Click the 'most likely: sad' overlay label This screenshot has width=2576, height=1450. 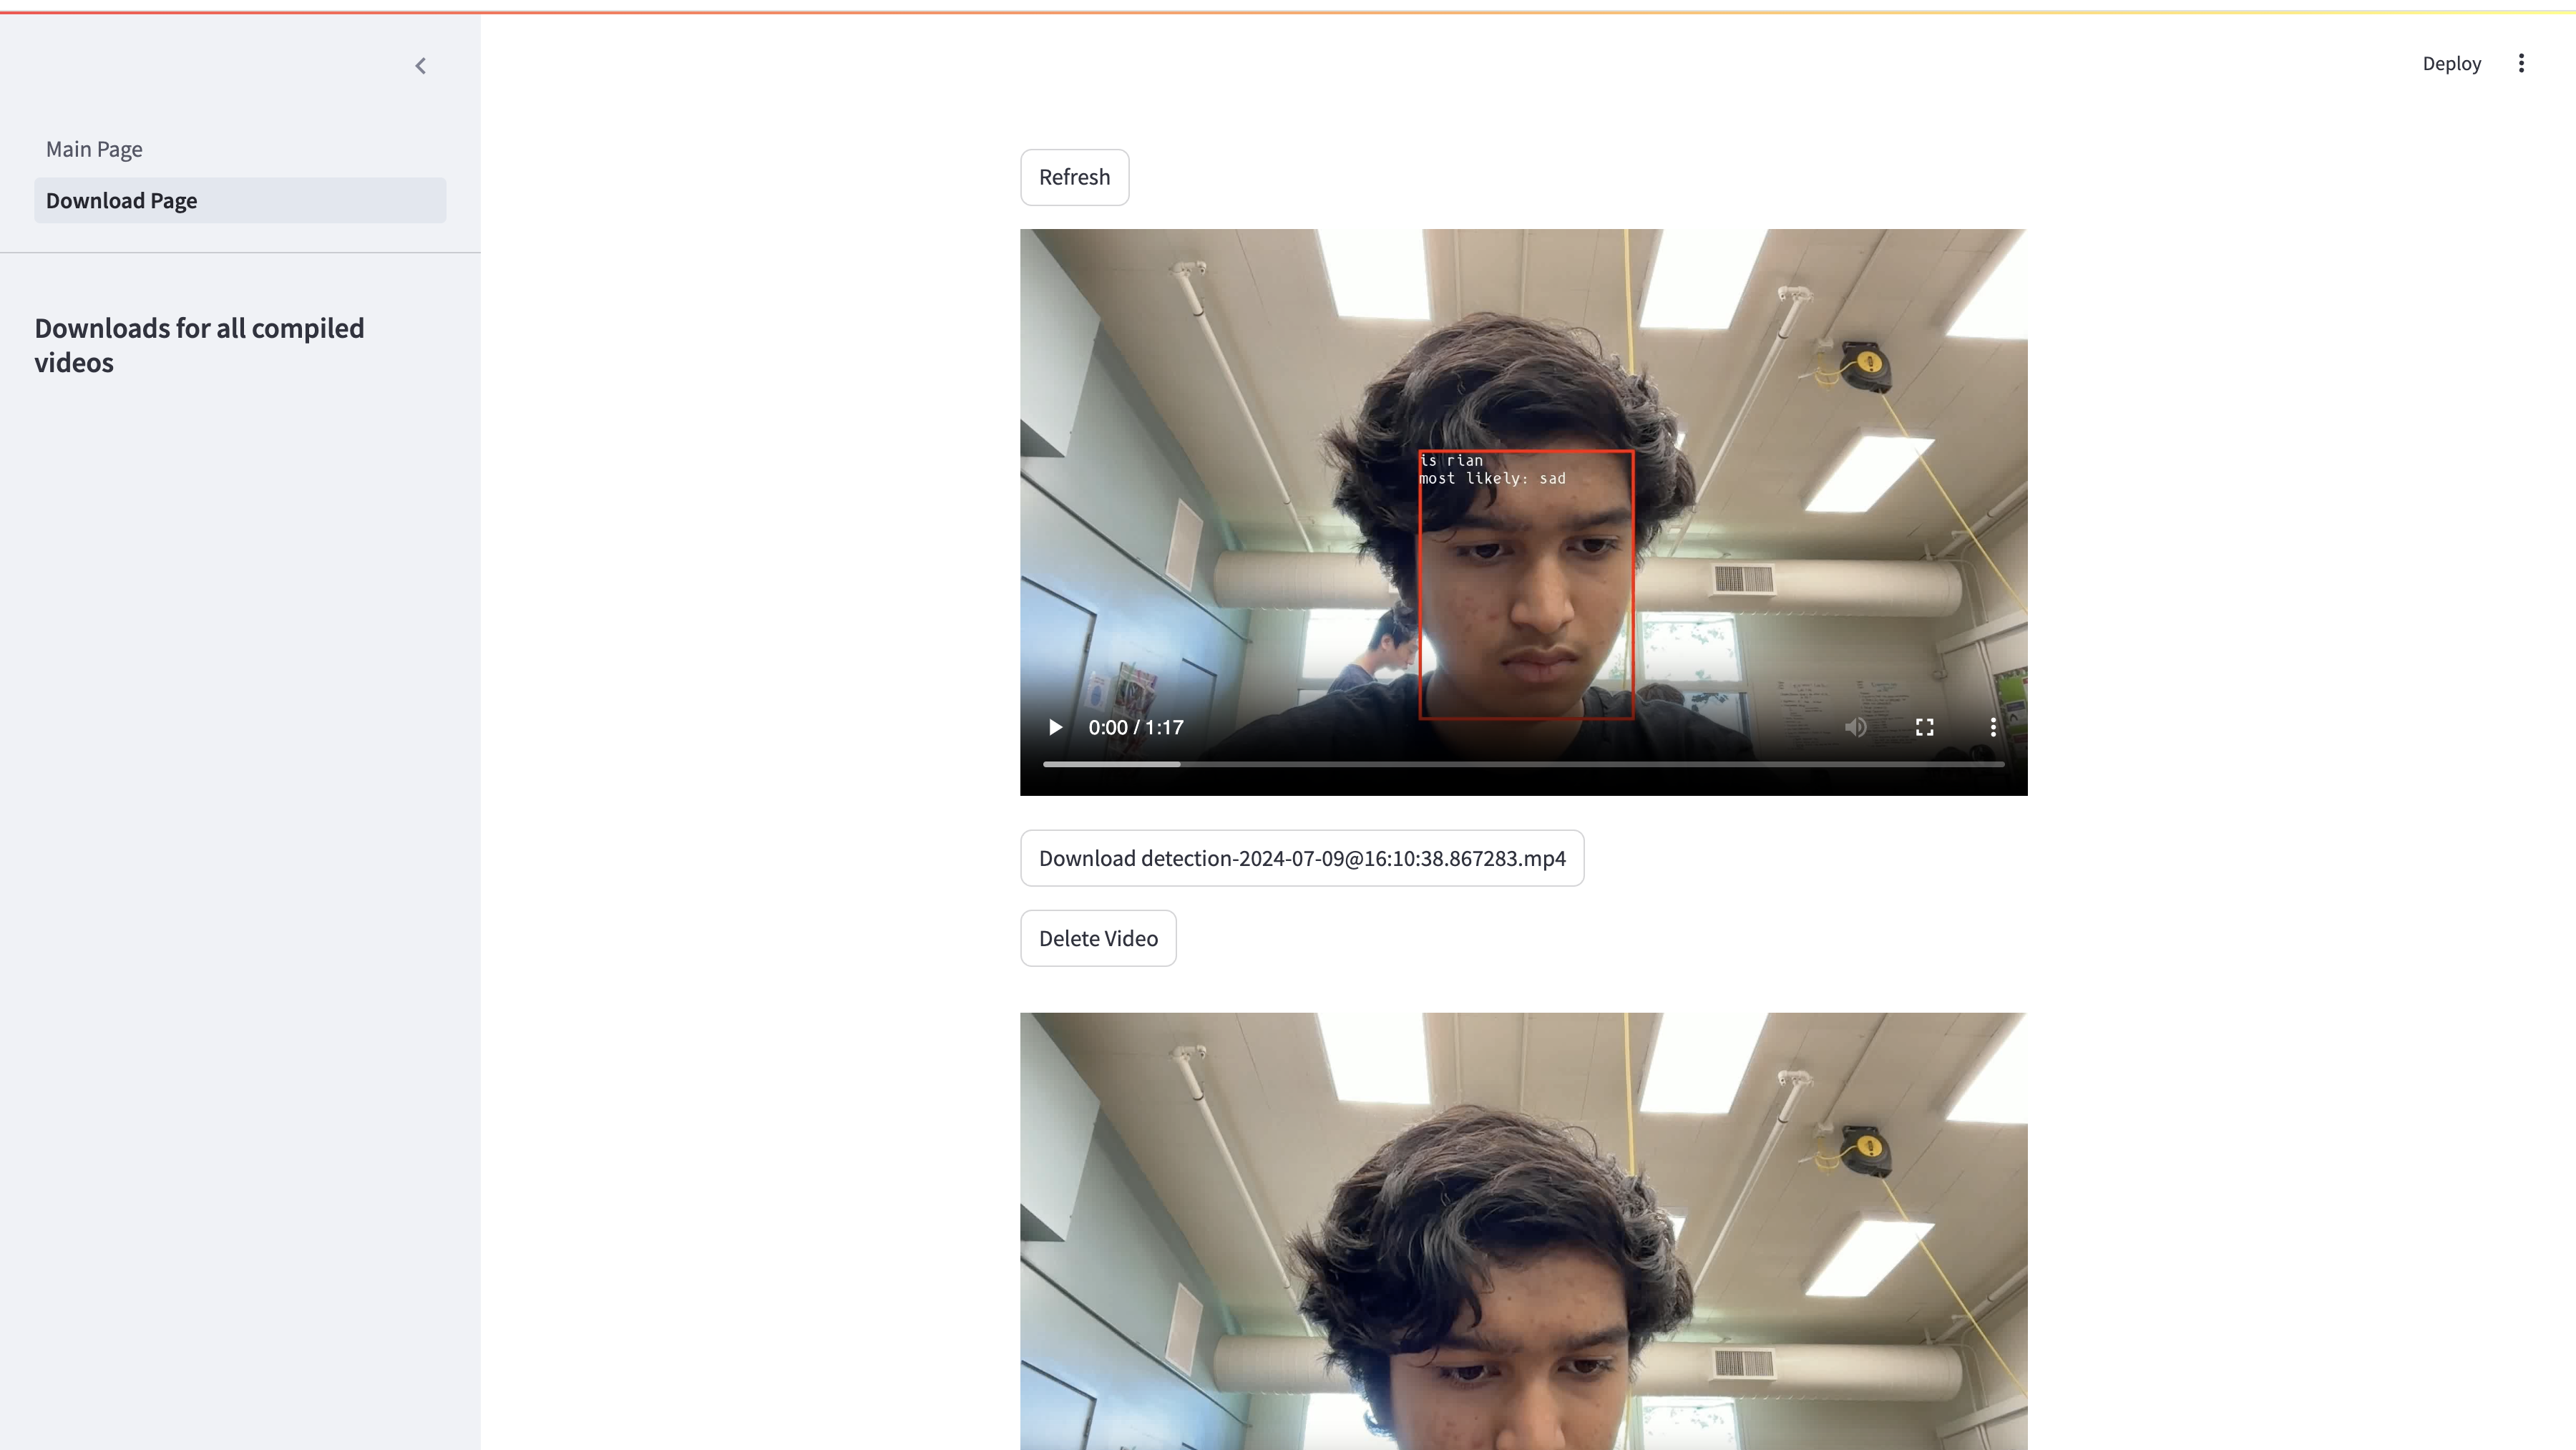[1492, 479]
